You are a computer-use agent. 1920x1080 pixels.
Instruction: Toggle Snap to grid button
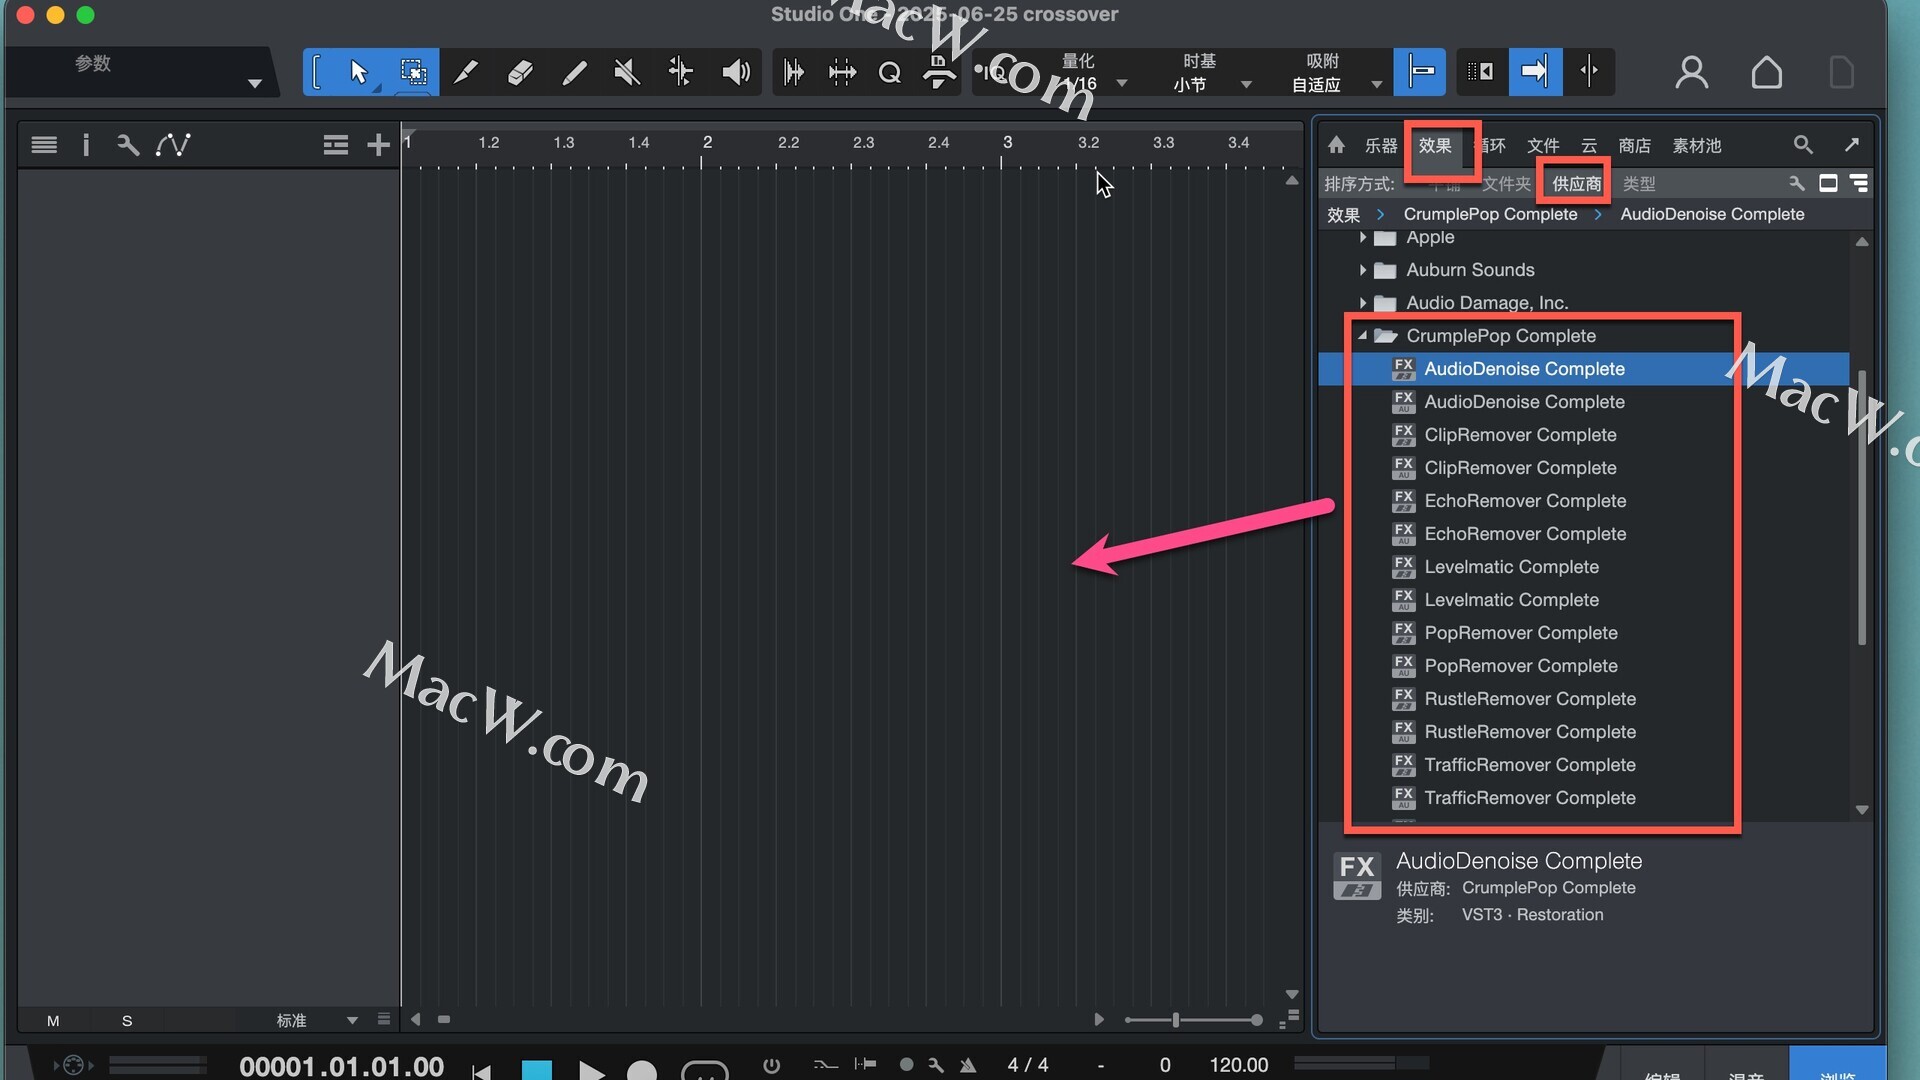1420,72
